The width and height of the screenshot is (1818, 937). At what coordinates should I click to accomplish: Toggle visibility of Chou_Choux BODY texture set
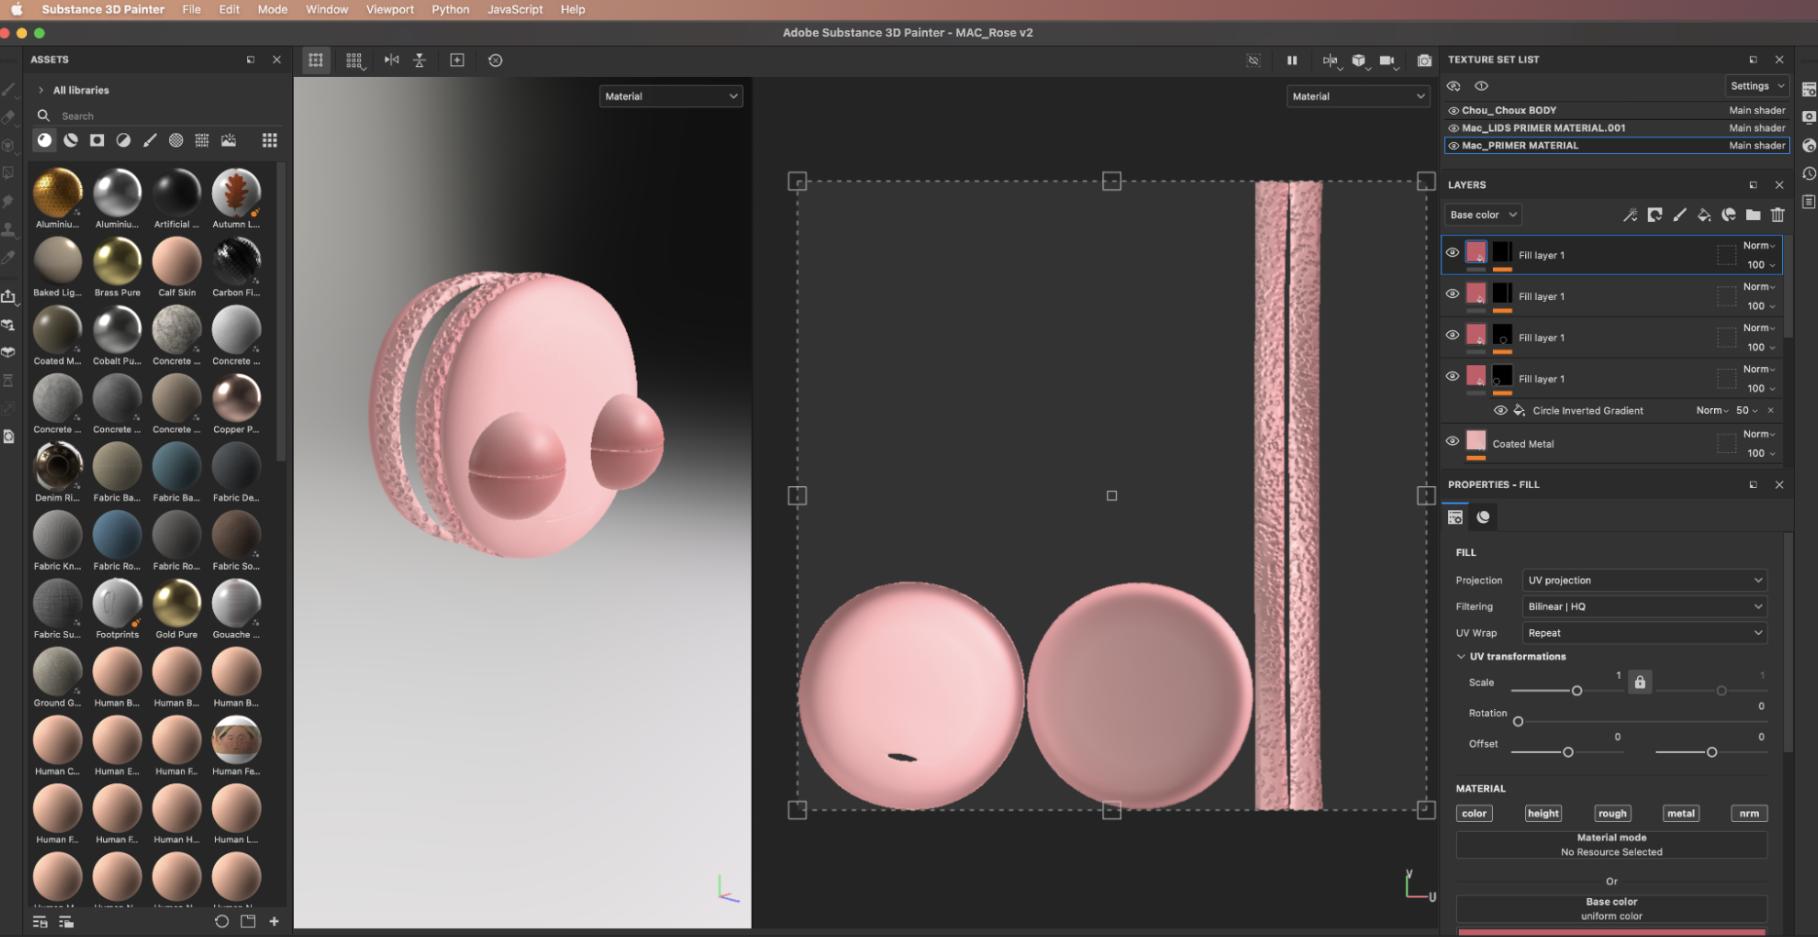click(x=1453, y=111)
